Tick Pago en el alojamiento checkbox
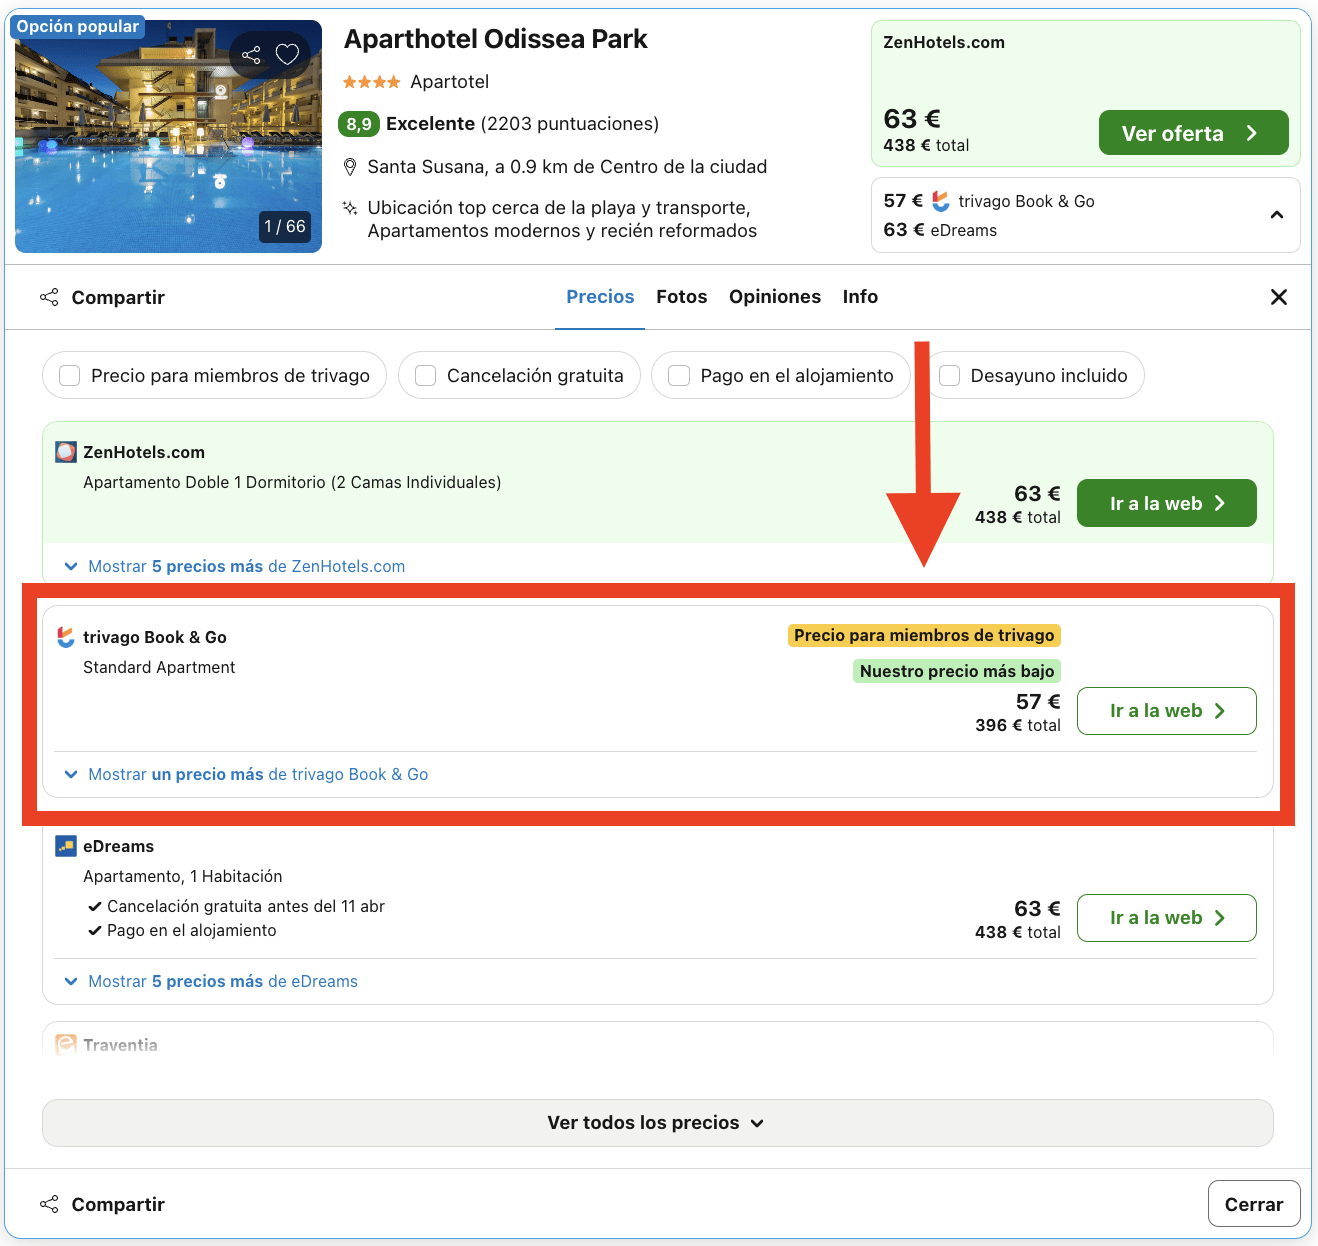 pyautogui.click(x=679, y=375)
